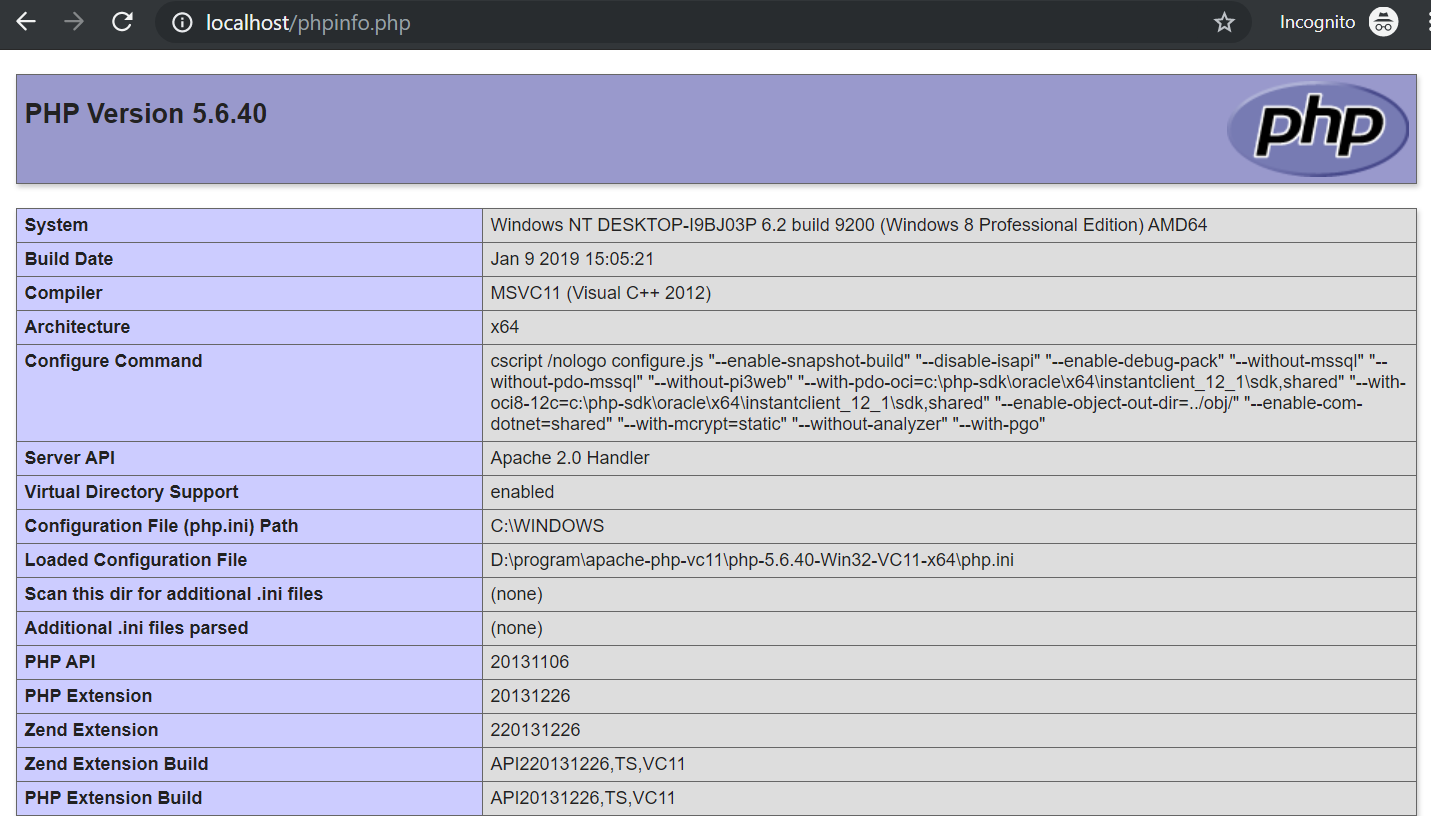Click the Configure Command cell contents

[900, 390]
